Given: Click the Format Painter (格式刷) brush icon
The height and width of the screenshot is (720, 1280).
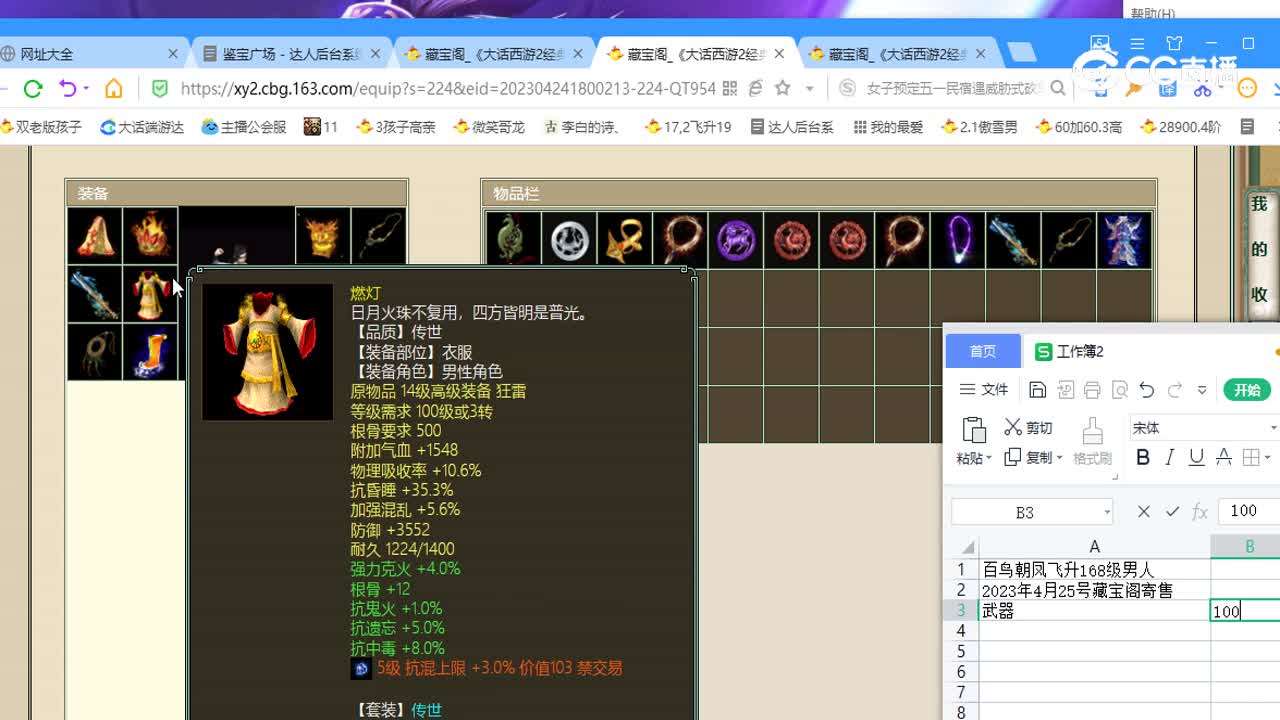Looking at the screenshot, I should pos(1092,431).
